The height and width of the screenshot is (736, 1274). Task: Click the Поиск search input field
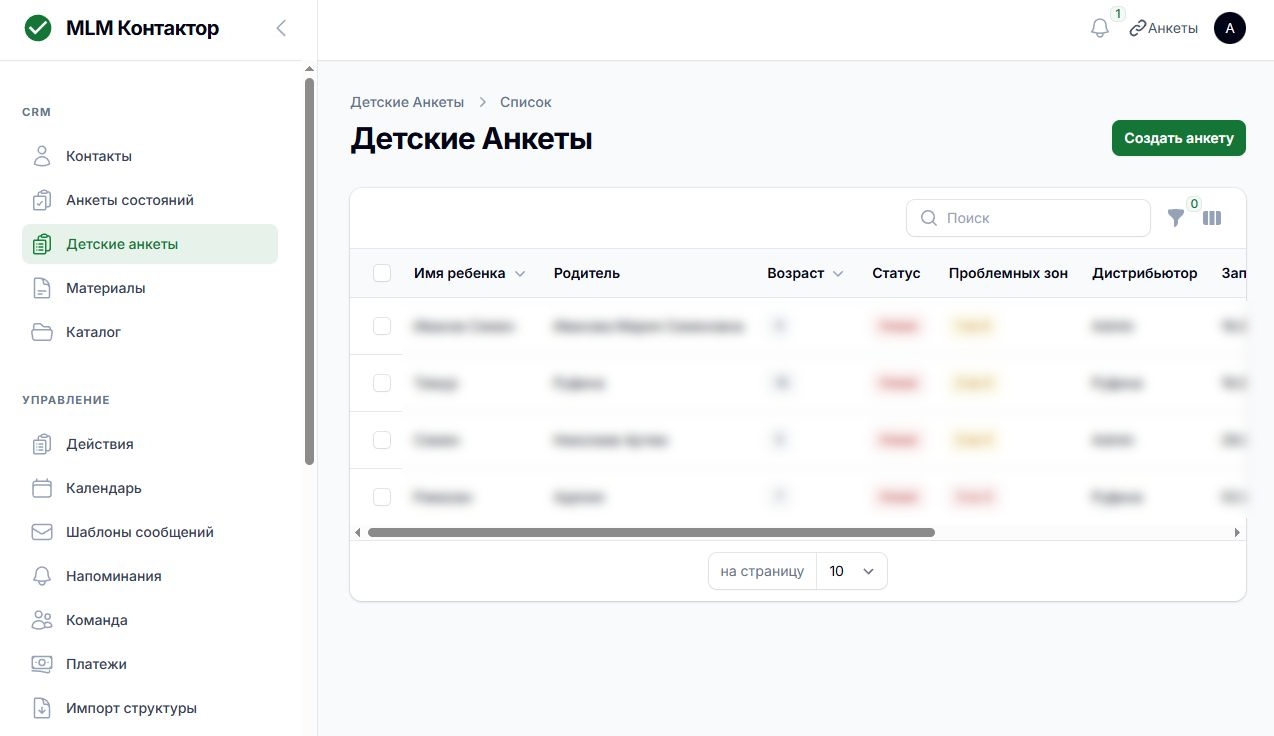click(1028, 218)
